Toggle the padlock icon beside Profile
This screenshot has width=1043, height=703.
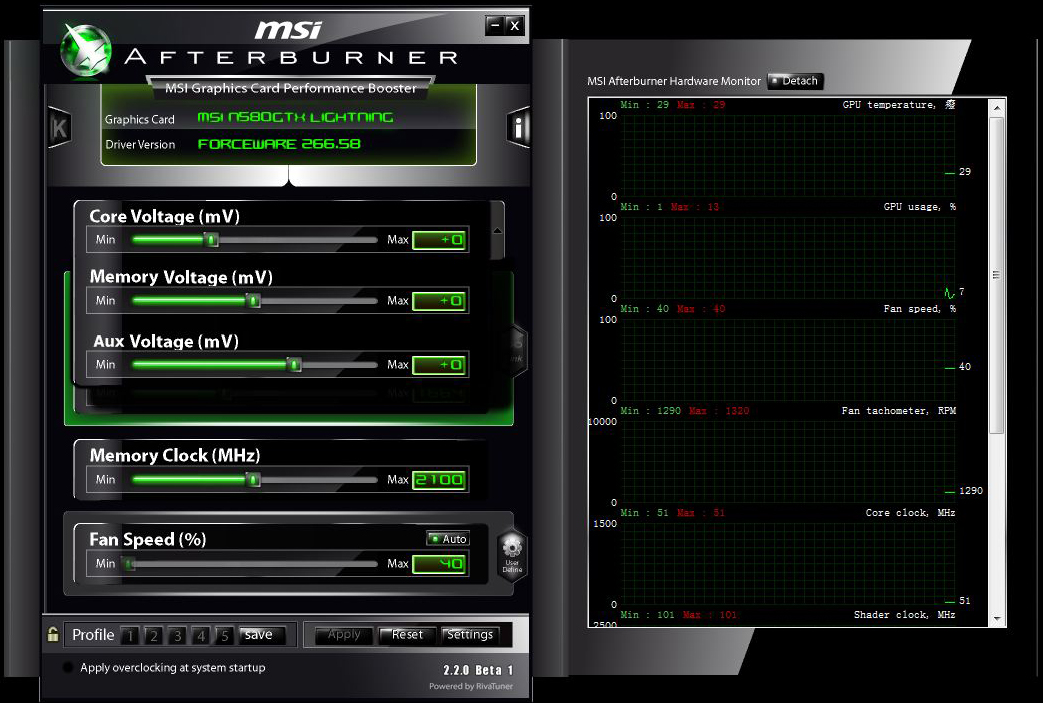53,634
